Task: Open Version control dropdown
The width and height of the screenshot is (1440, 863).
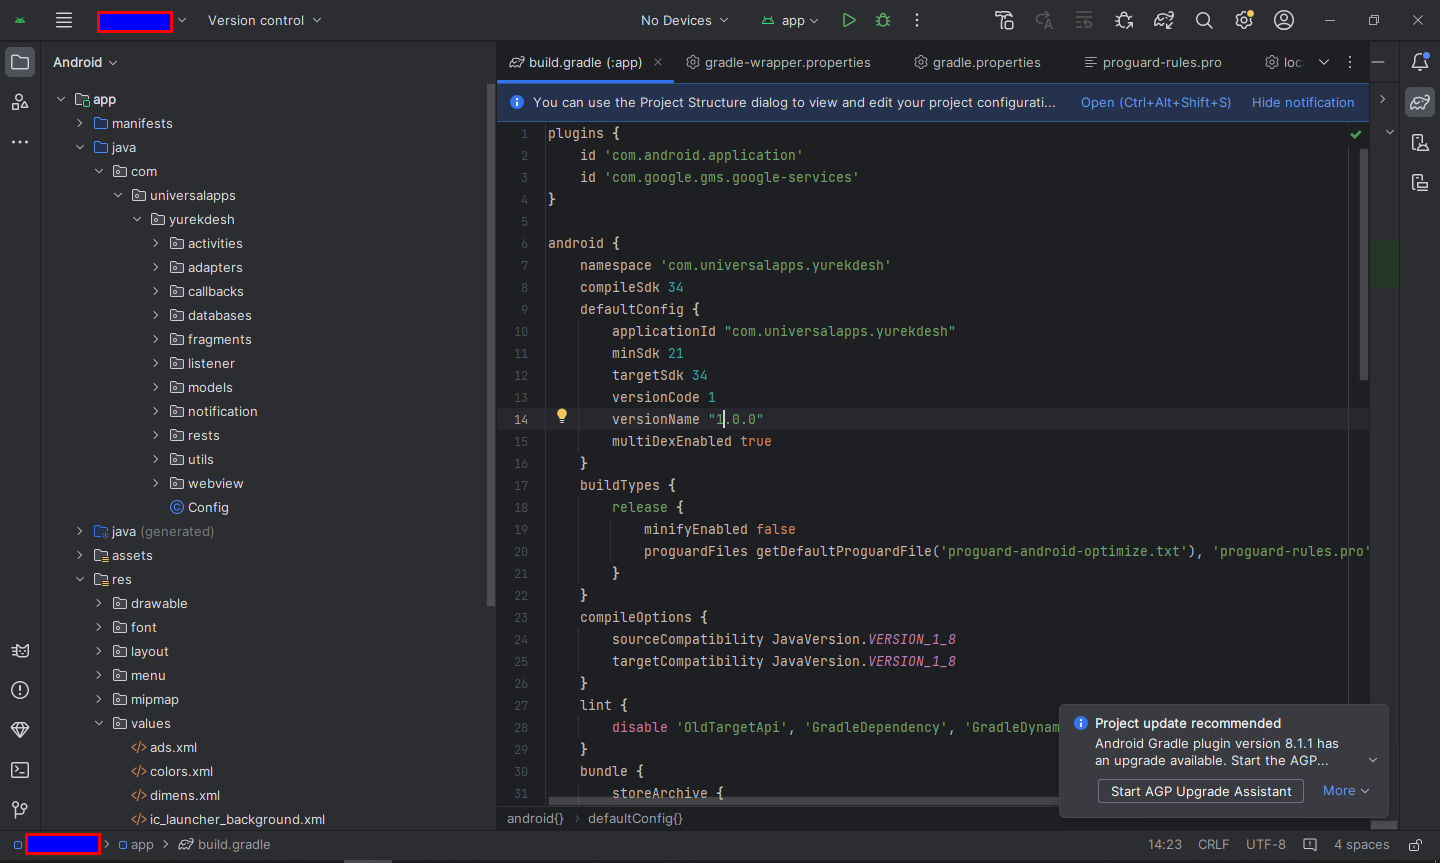Action: 264,20
